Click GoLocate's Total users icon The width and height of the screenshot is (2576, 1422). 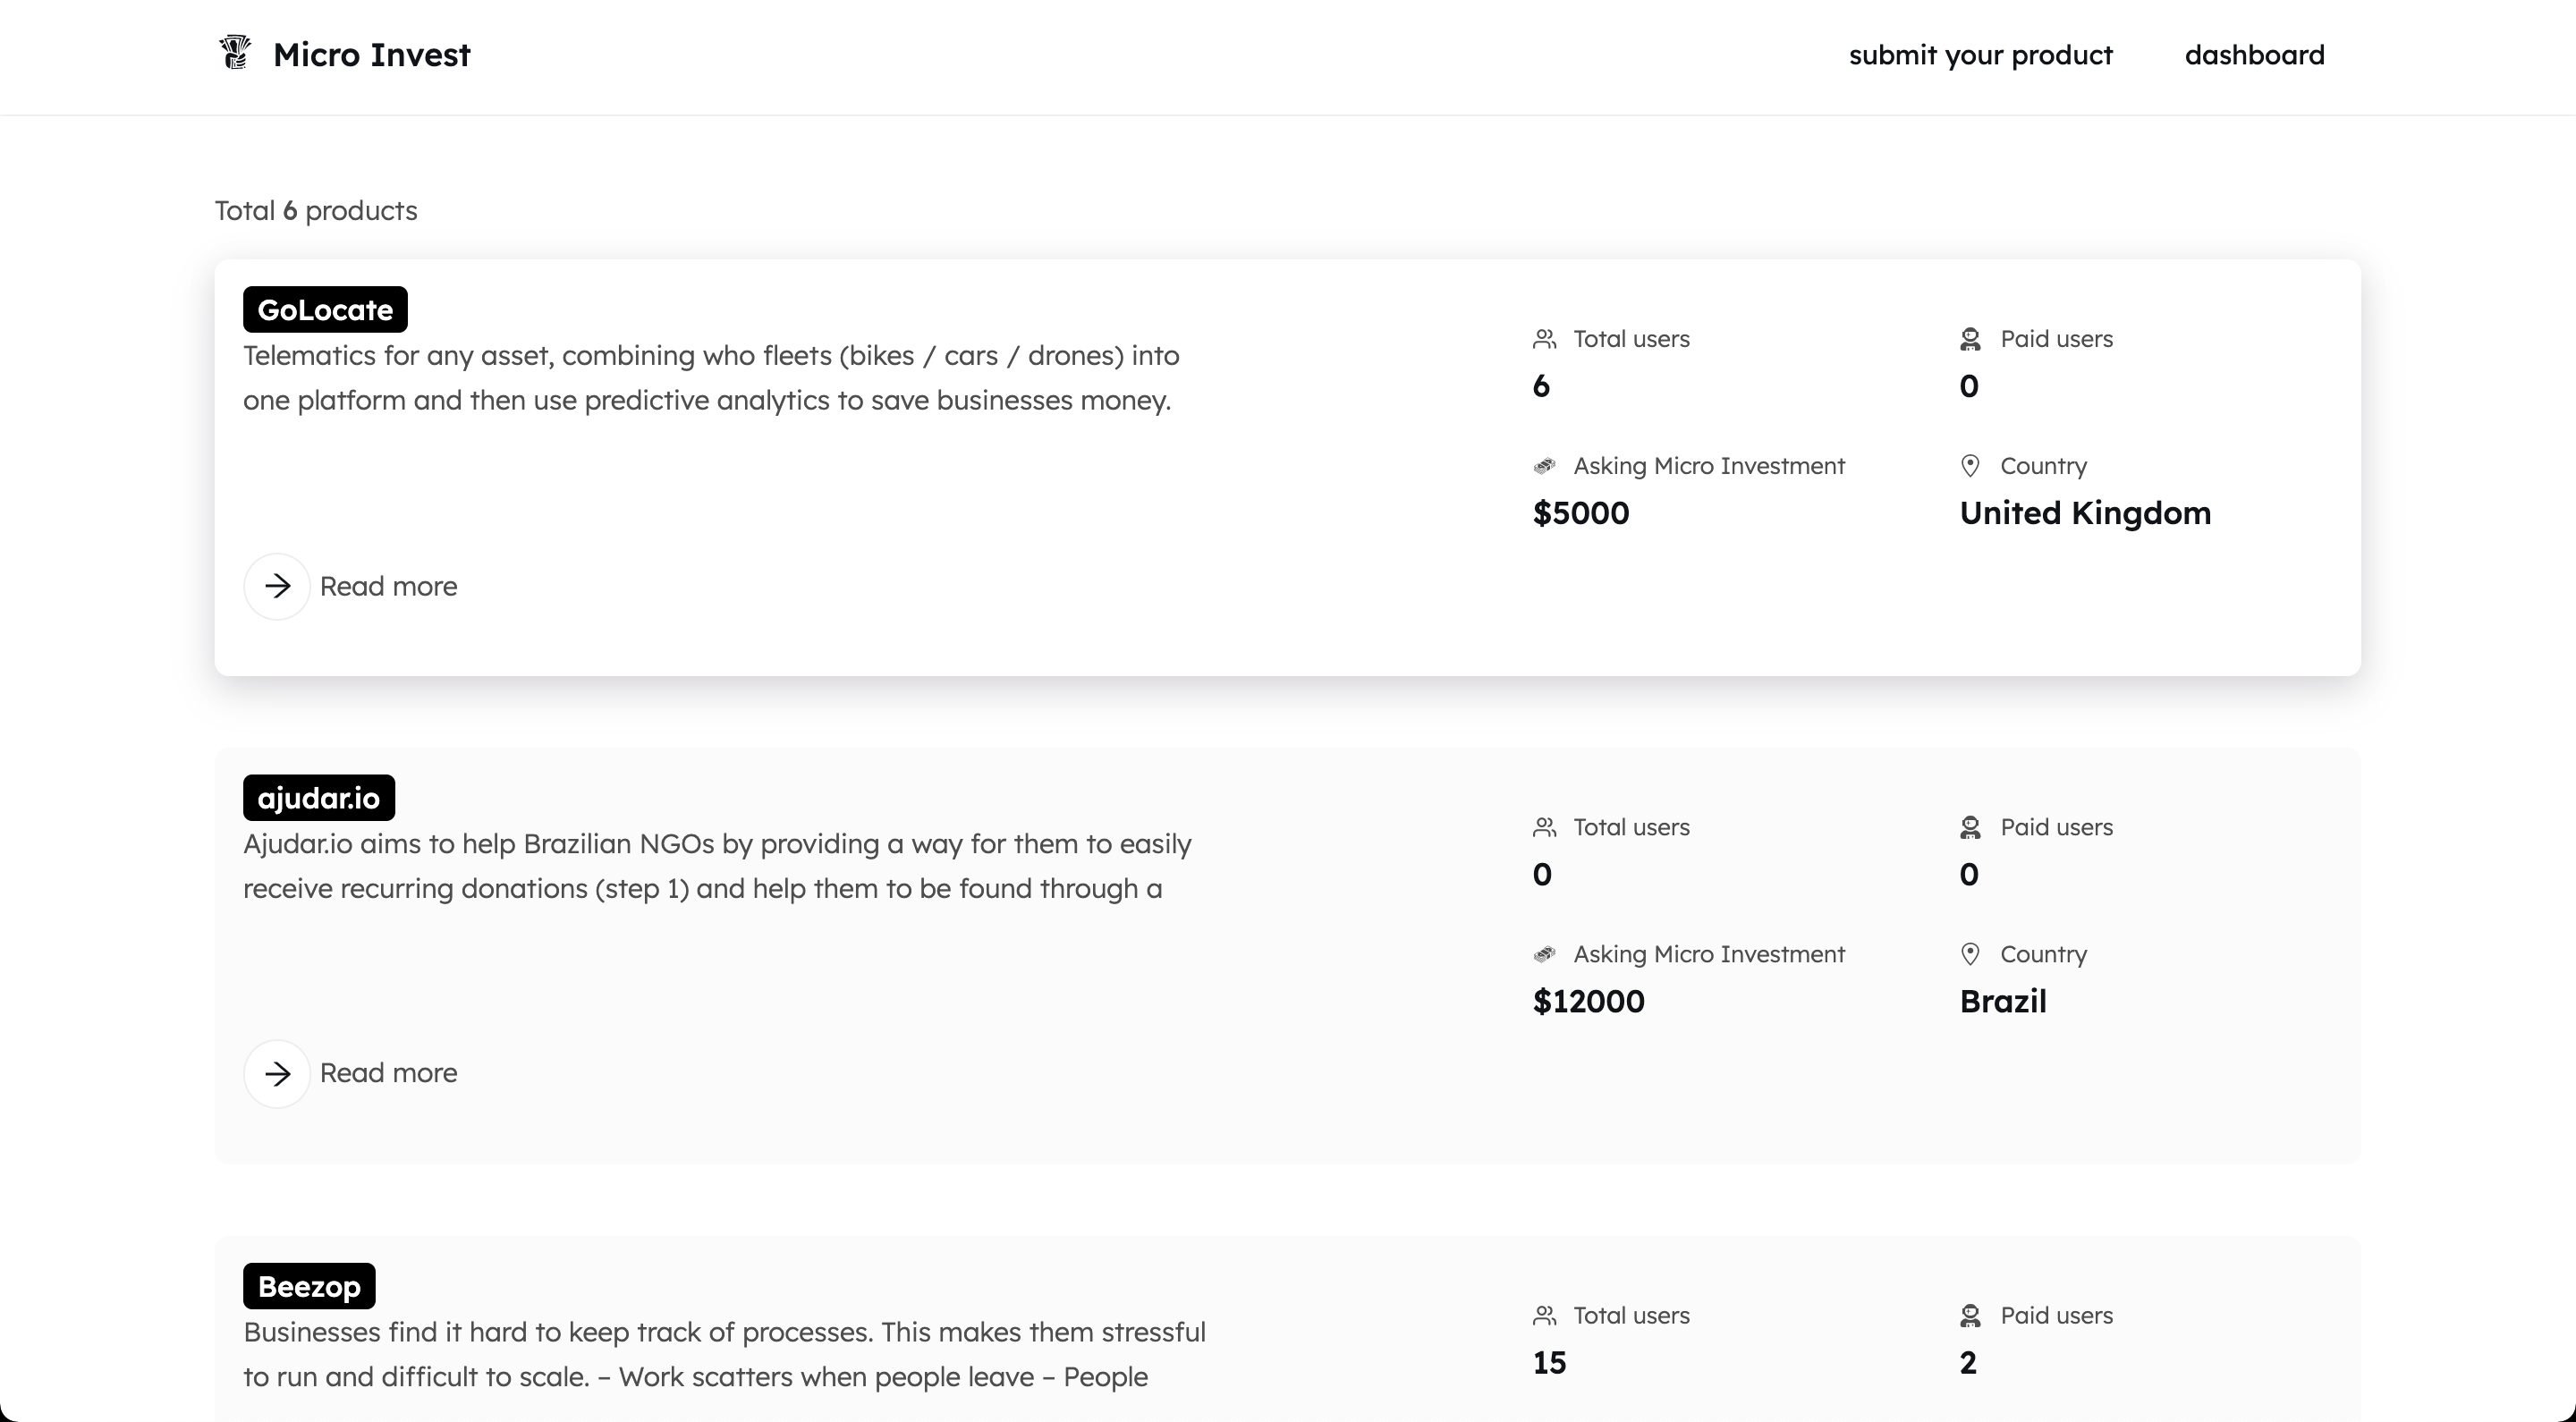1544,340
